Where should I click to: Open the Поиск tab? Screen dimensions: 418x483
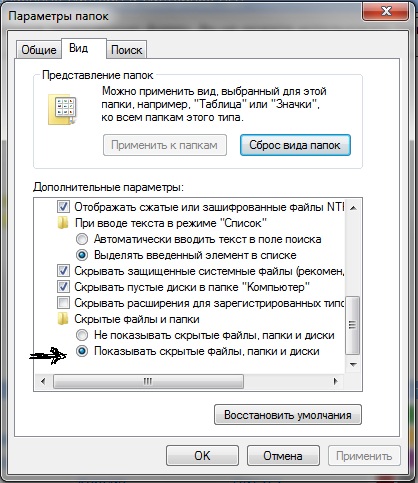[x=127, y=50]
